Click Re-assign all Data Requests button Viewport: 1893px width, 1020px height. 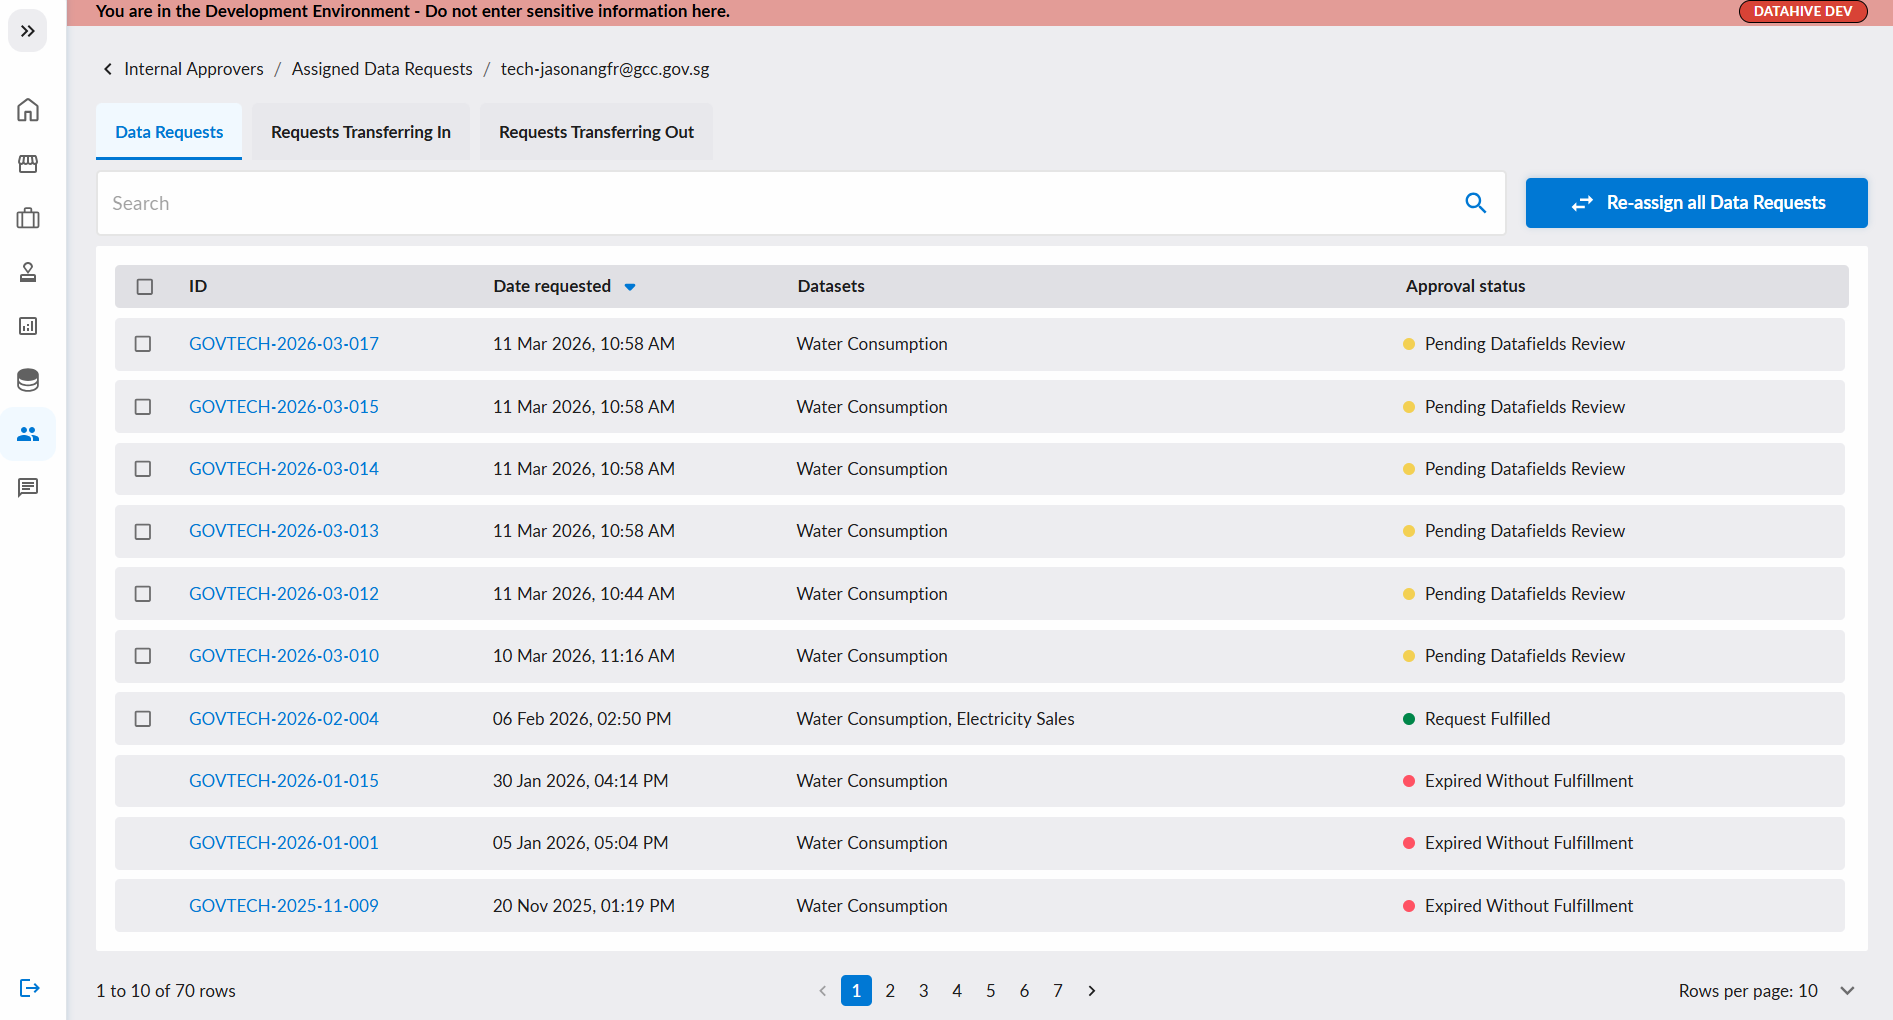[1696, 203]
